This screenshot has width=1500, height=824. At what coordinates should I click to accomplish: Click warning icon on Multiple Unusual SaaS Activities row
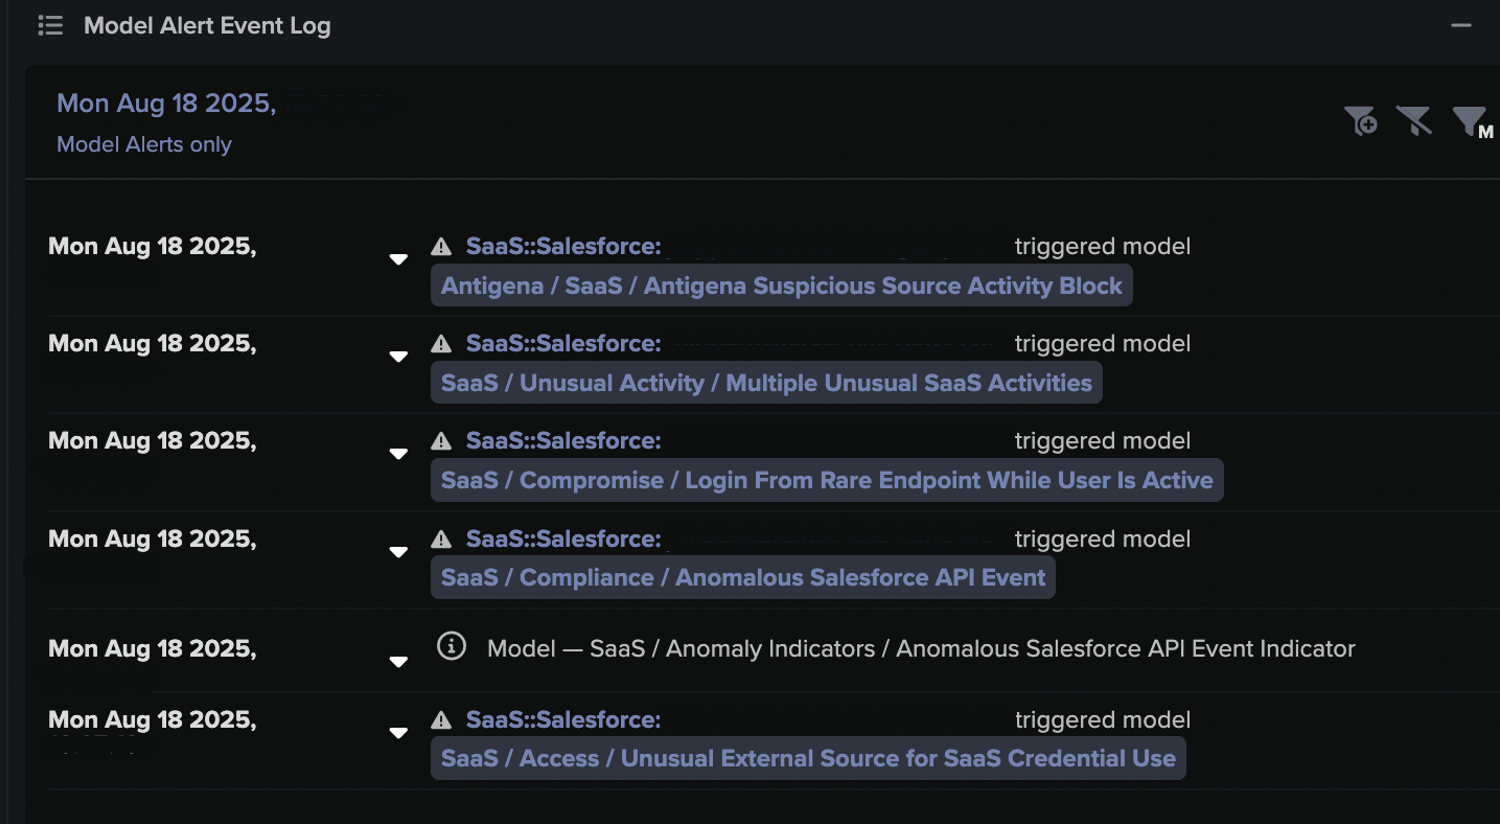click(441, 343)
